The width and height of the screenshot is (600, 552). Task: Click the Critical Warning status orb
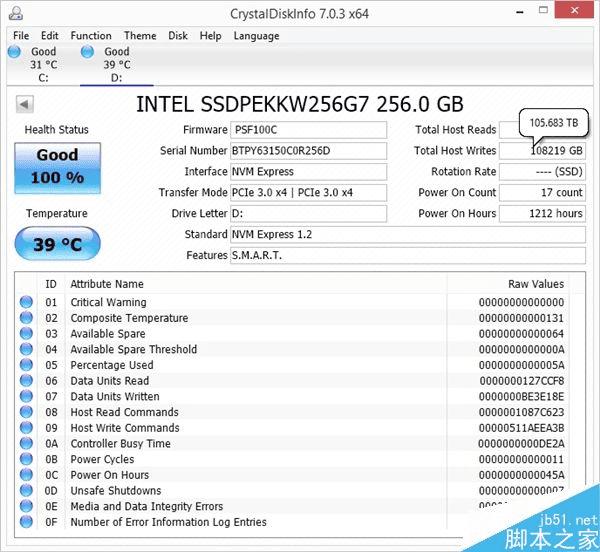coord(26,302)
